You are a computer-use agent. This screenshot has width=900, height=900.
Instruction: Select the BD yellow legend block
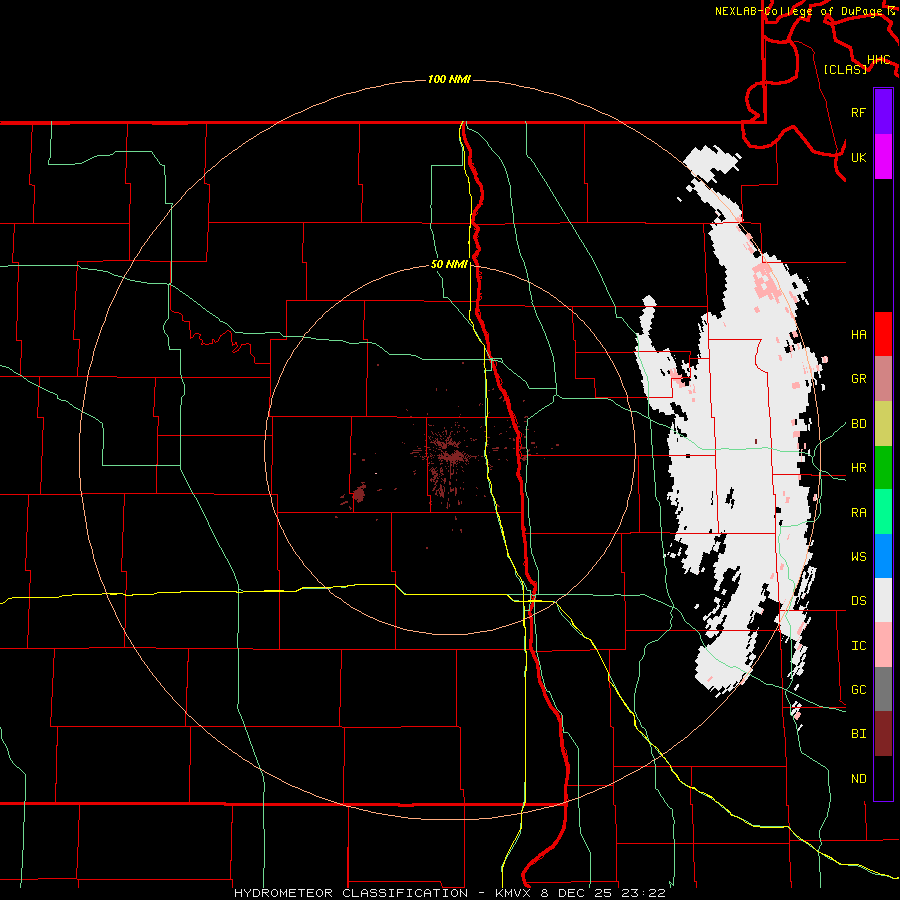883,423
